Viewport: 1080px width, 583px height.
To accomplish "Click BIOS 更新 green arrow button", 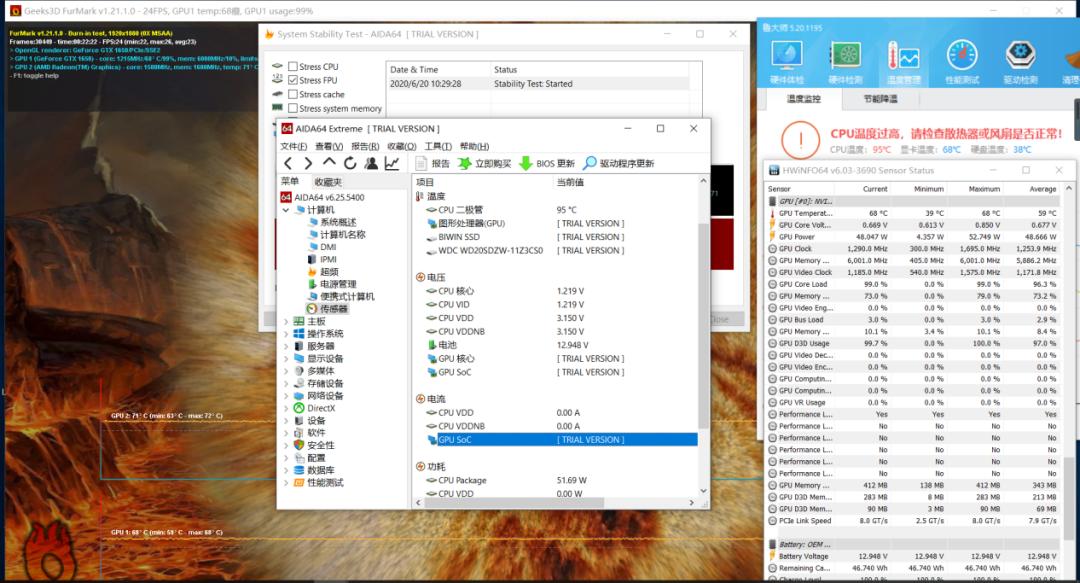I will (547, 163).
